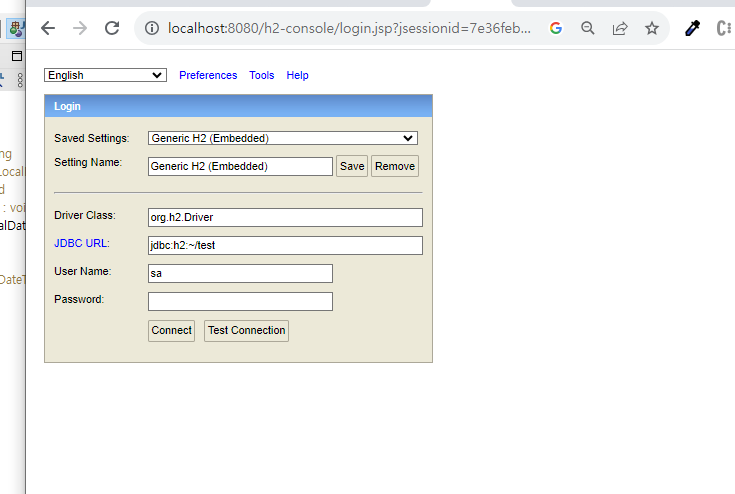Focus the Setting Name field
Image resolution: width=735 pixels, height=494 pixels.
pos(240,166)
